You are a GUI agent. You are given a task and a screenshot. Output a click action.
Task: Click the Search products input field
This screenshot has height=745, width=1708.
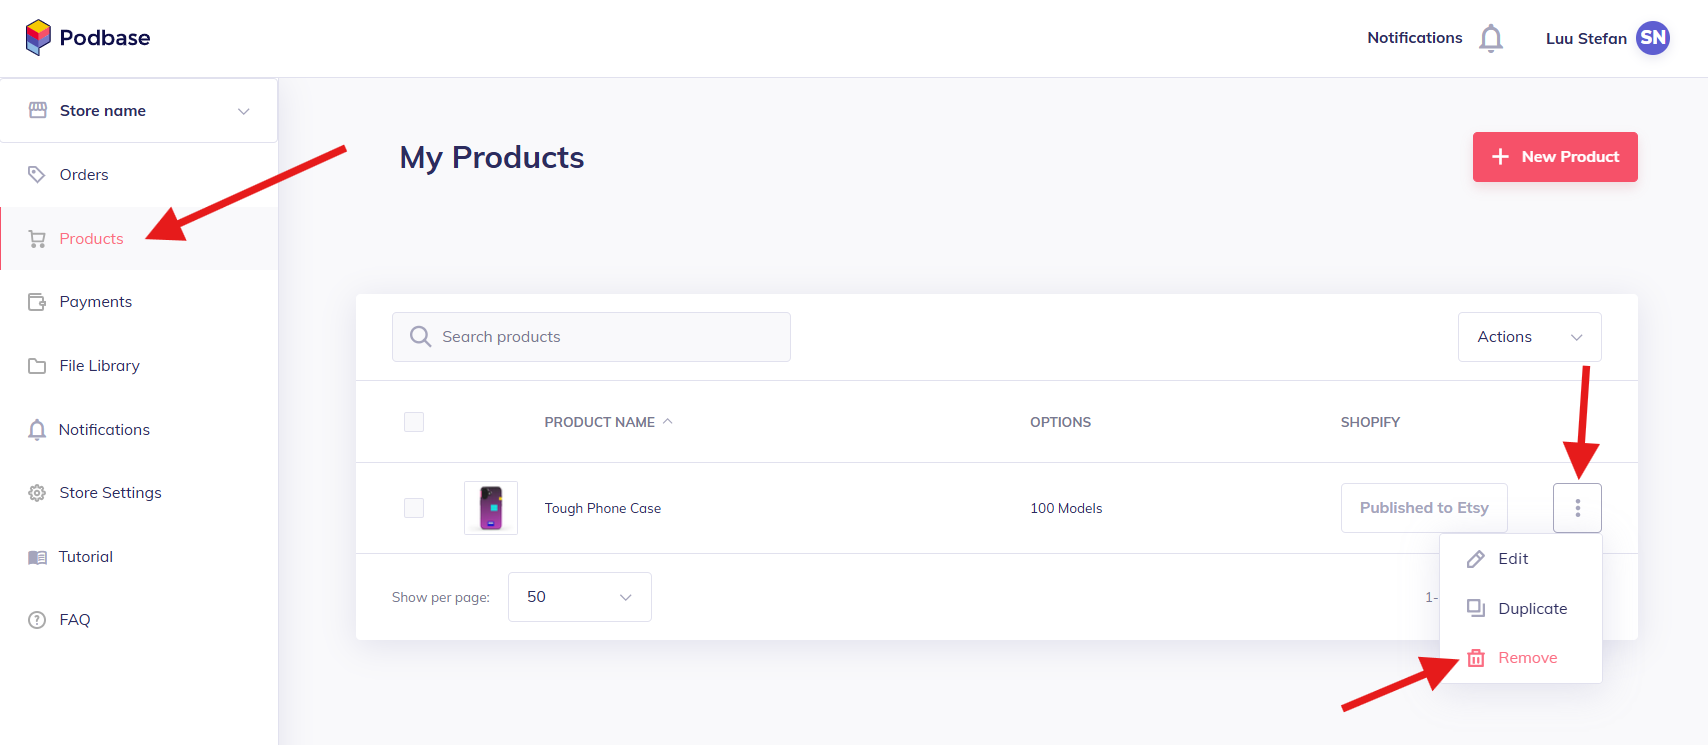pos(590,337)
